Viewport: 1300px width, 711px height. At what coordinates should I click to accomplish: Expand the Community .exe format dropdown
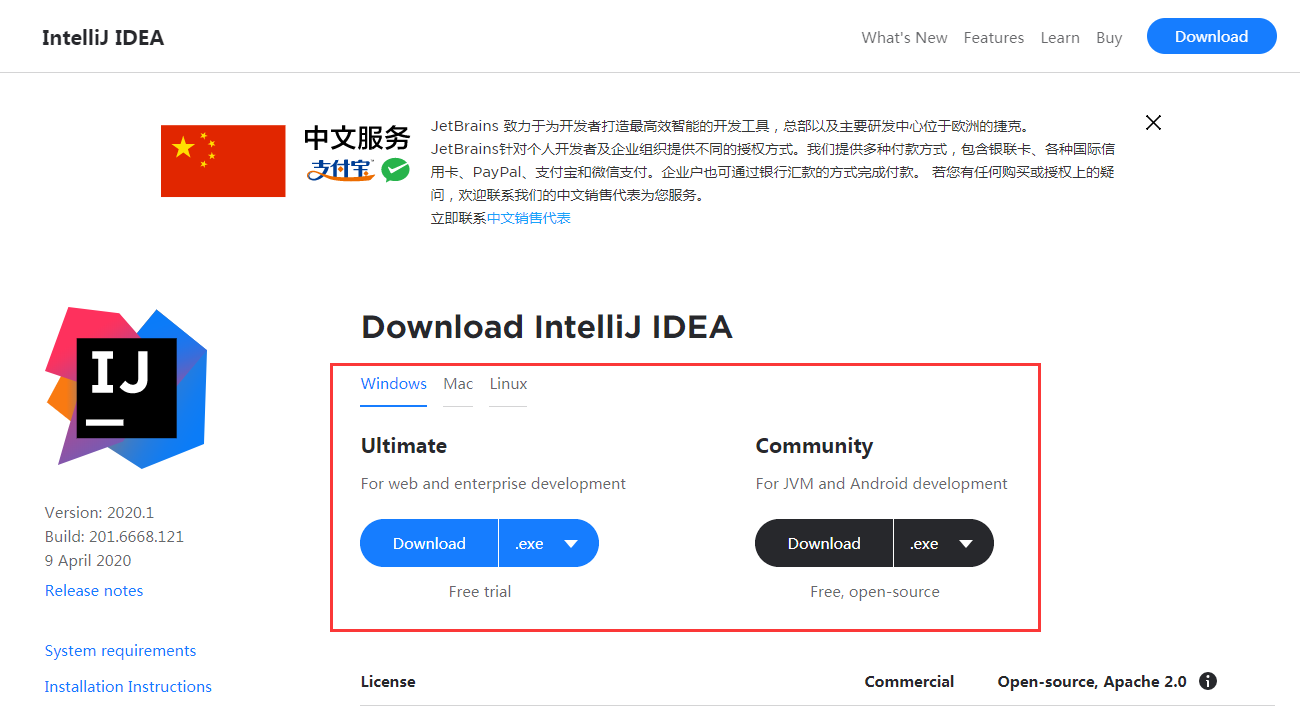pos(943,544)
